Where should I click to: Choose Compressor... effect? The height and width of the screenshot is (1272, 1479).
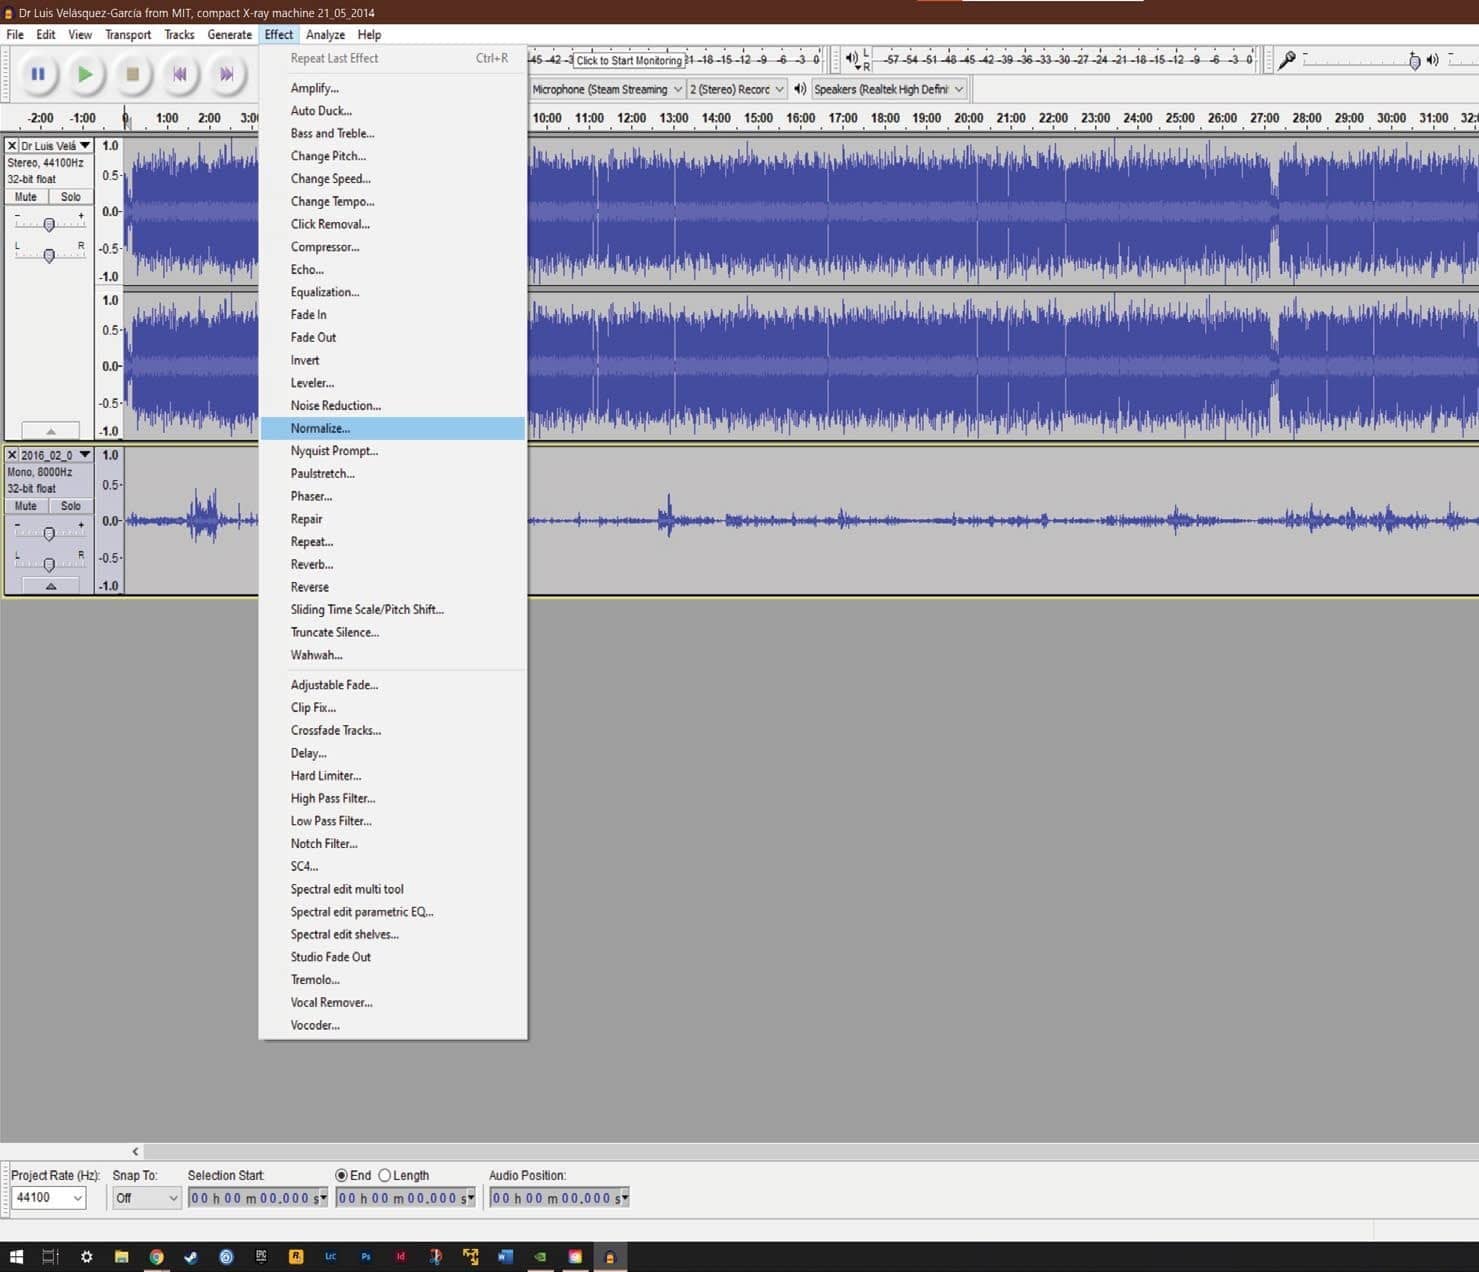(x=392, y=247)
